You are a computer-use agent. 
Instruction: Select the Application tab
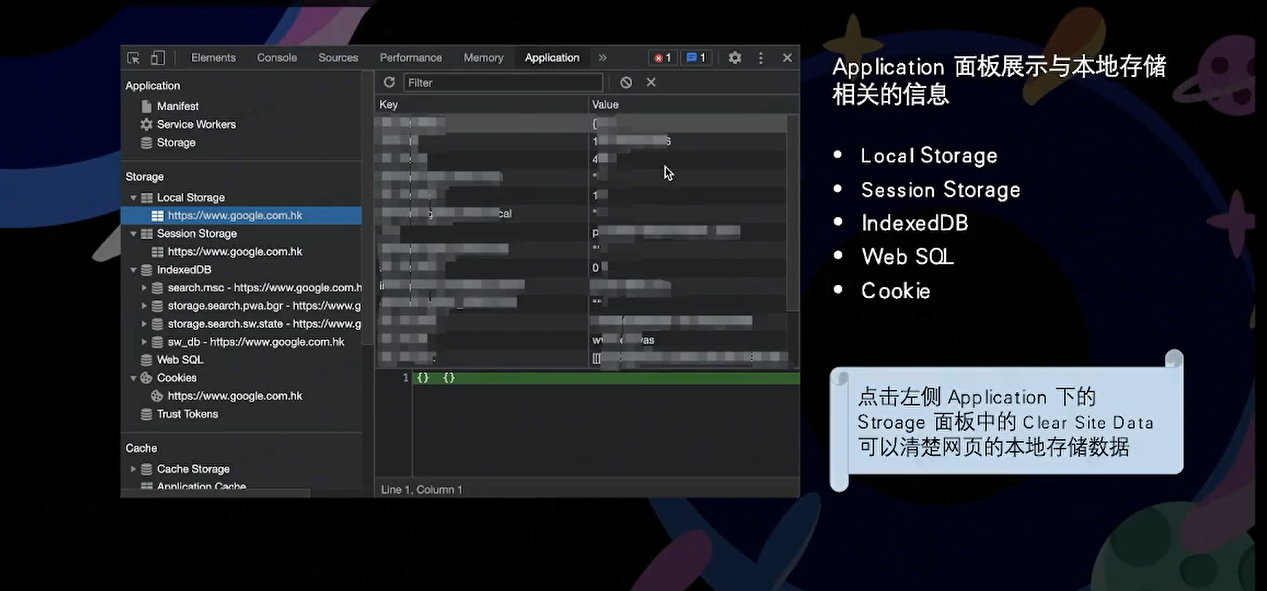(x=552, y=58)
